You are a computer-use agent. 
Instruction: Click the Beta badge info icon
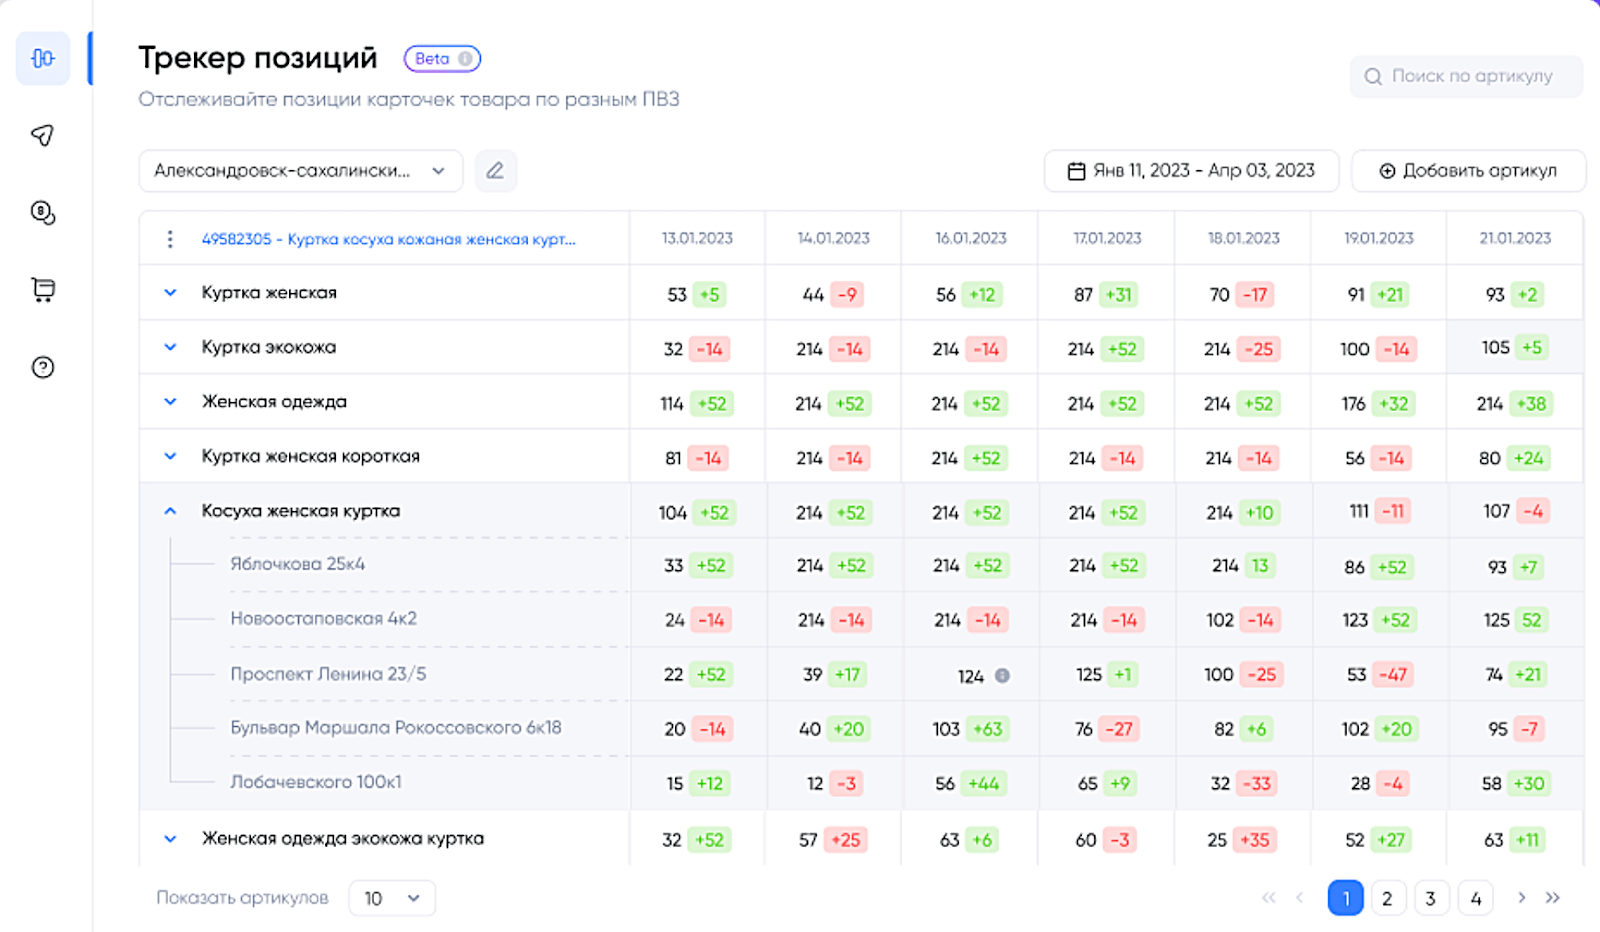point(465,59)
